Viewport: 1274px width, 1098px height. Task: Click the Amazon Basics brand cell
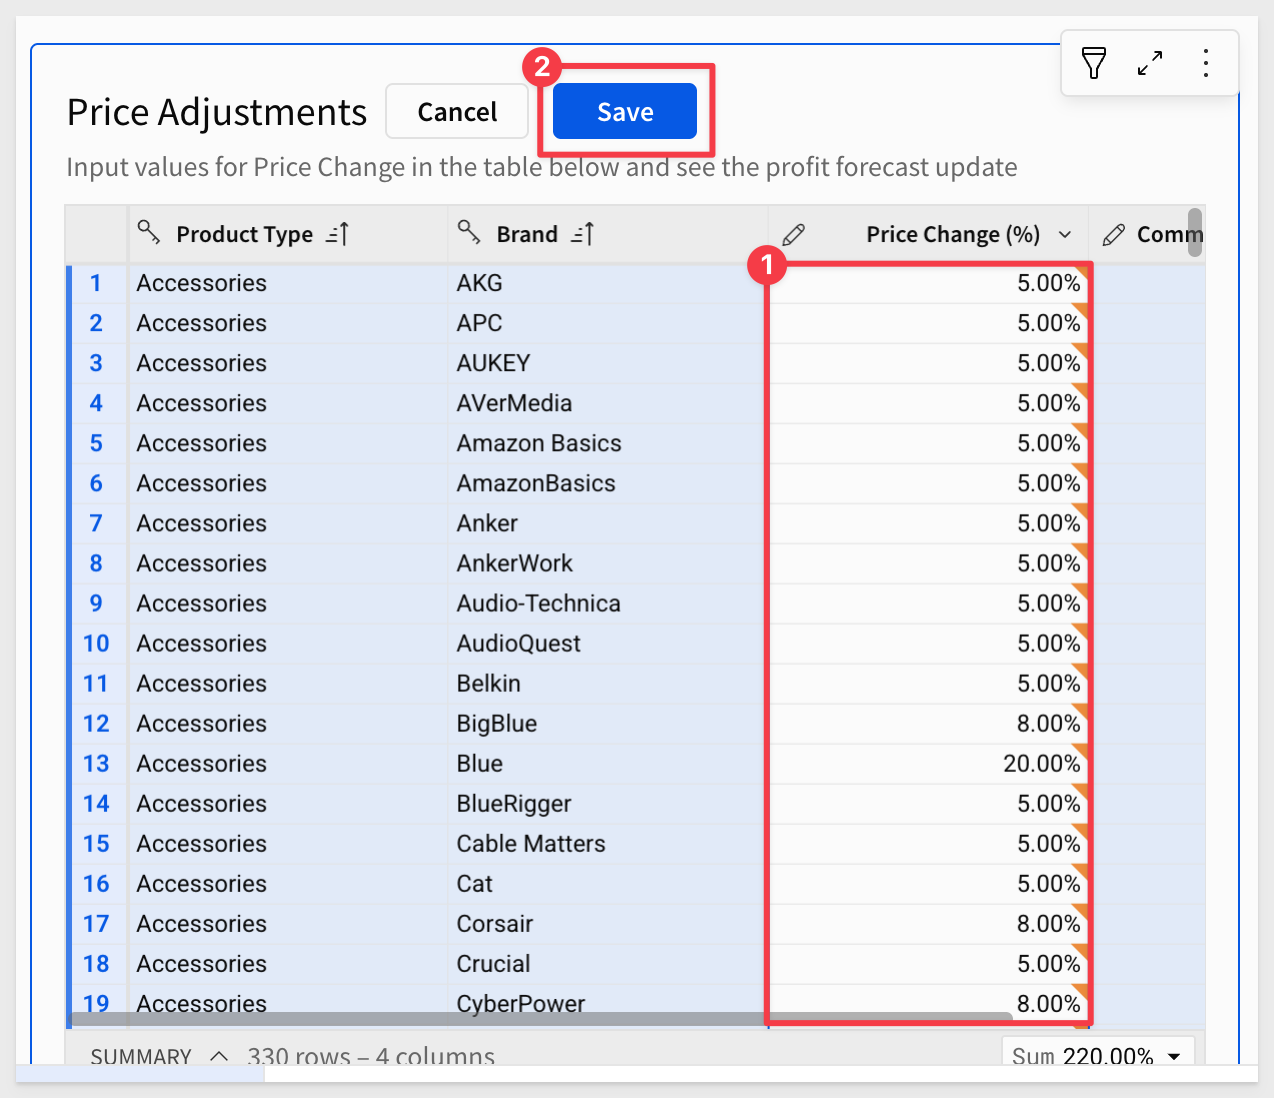pyautogui.click(x=608, y=443)
